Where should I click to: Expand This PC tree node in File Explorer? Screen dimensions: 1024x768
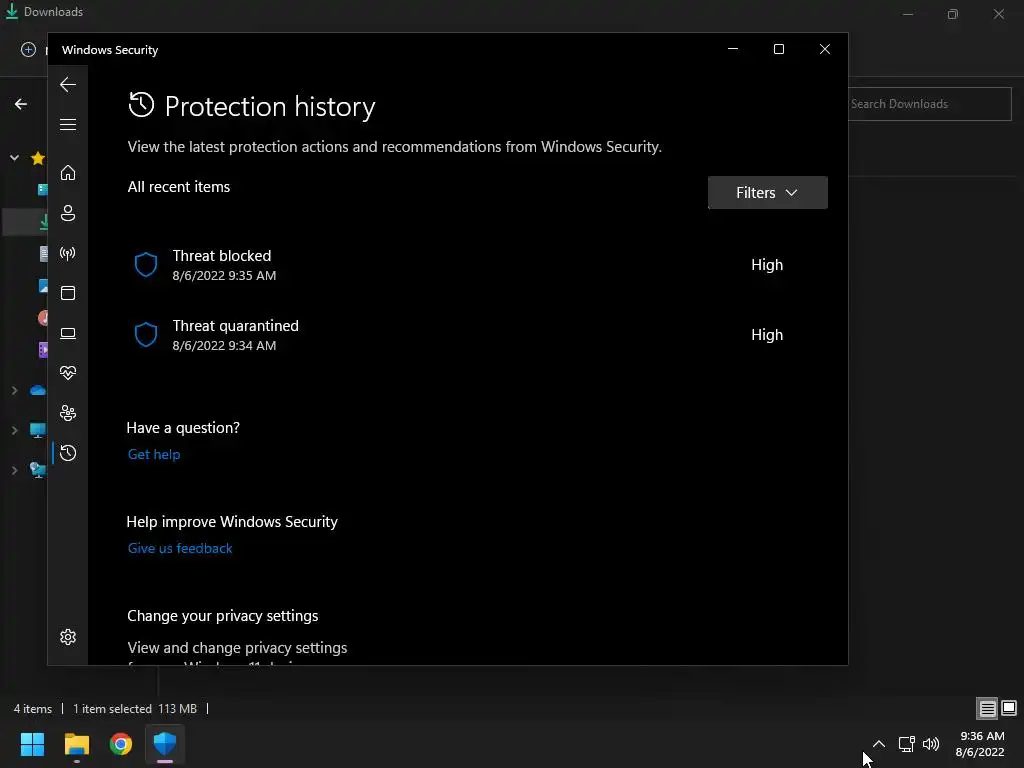point(14,430)
